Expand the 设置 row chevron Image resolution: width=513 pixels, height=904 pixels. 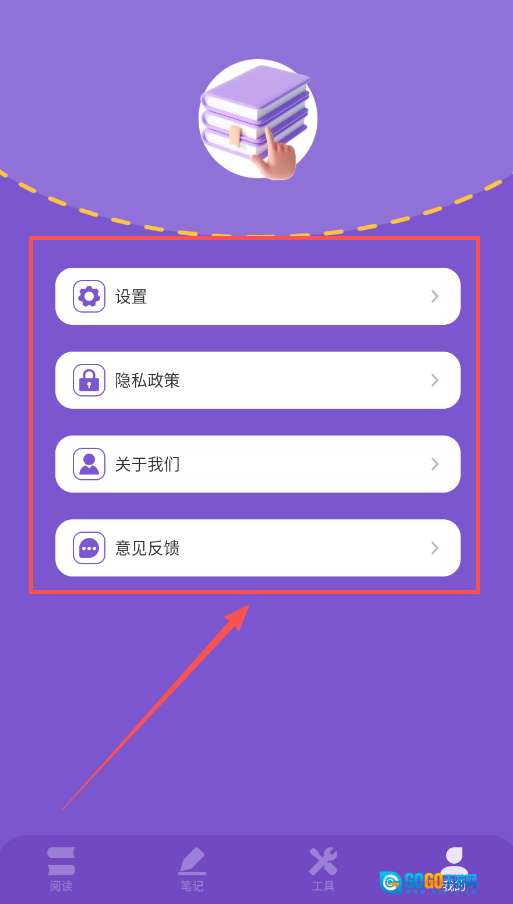[435, 296]
